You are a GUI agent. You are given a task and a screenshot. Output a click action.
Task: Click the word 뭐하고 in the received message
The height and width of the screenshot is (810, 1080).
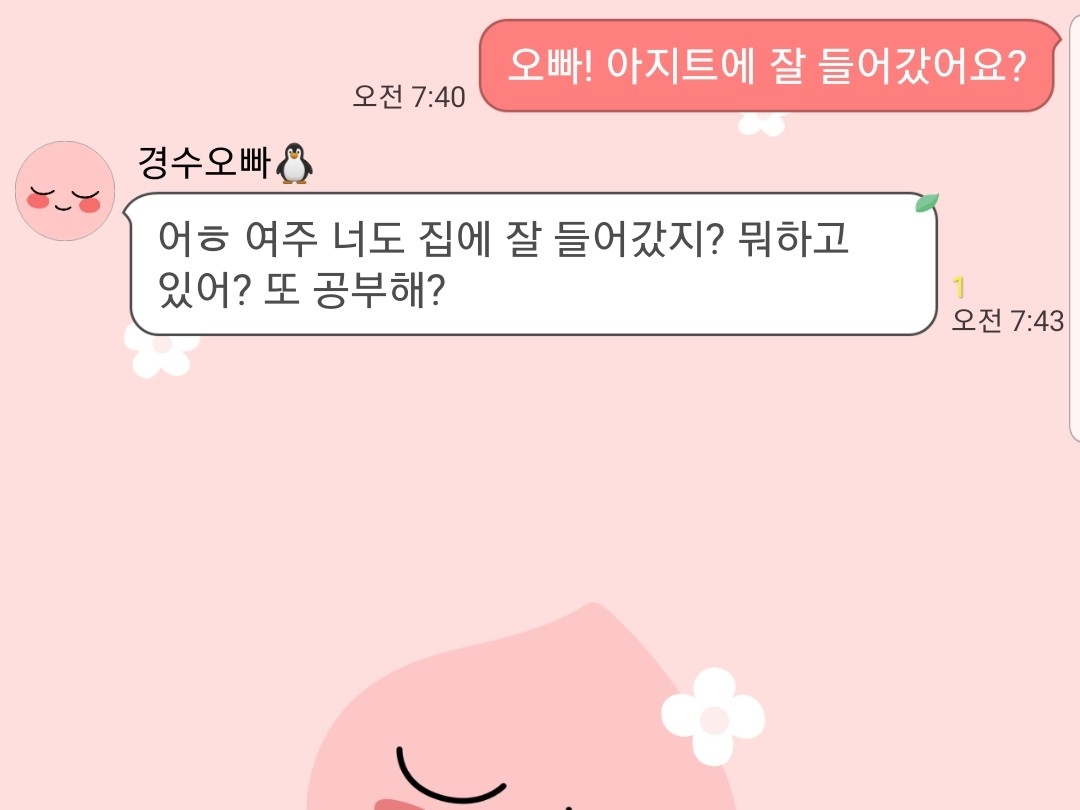point(793,238)
